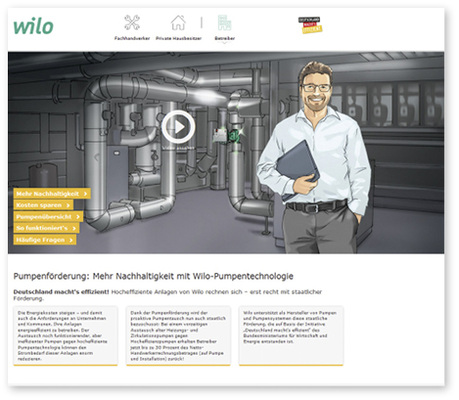
Task: Select the card beginning Die Energiekosten steigen
Action: click(x=65, y=336)
